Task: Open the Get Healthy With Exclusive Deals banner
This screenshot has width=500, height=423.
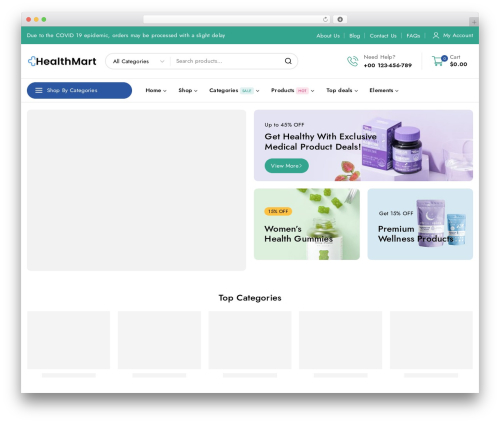Action: [x=363, y=145]
